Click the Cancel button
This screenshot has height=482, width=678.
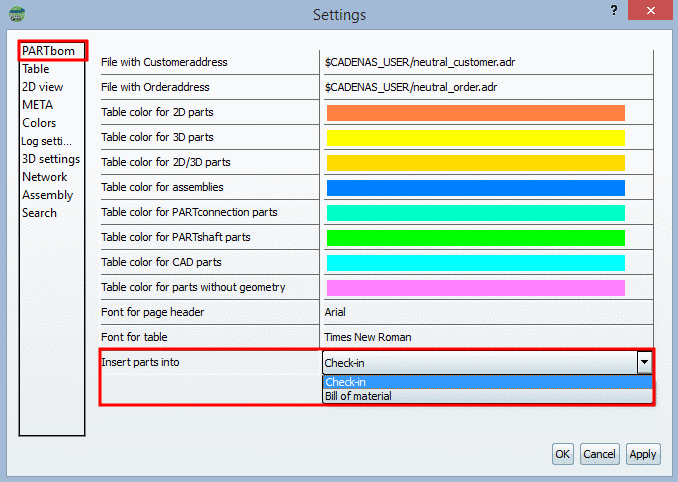click(599, 454)
